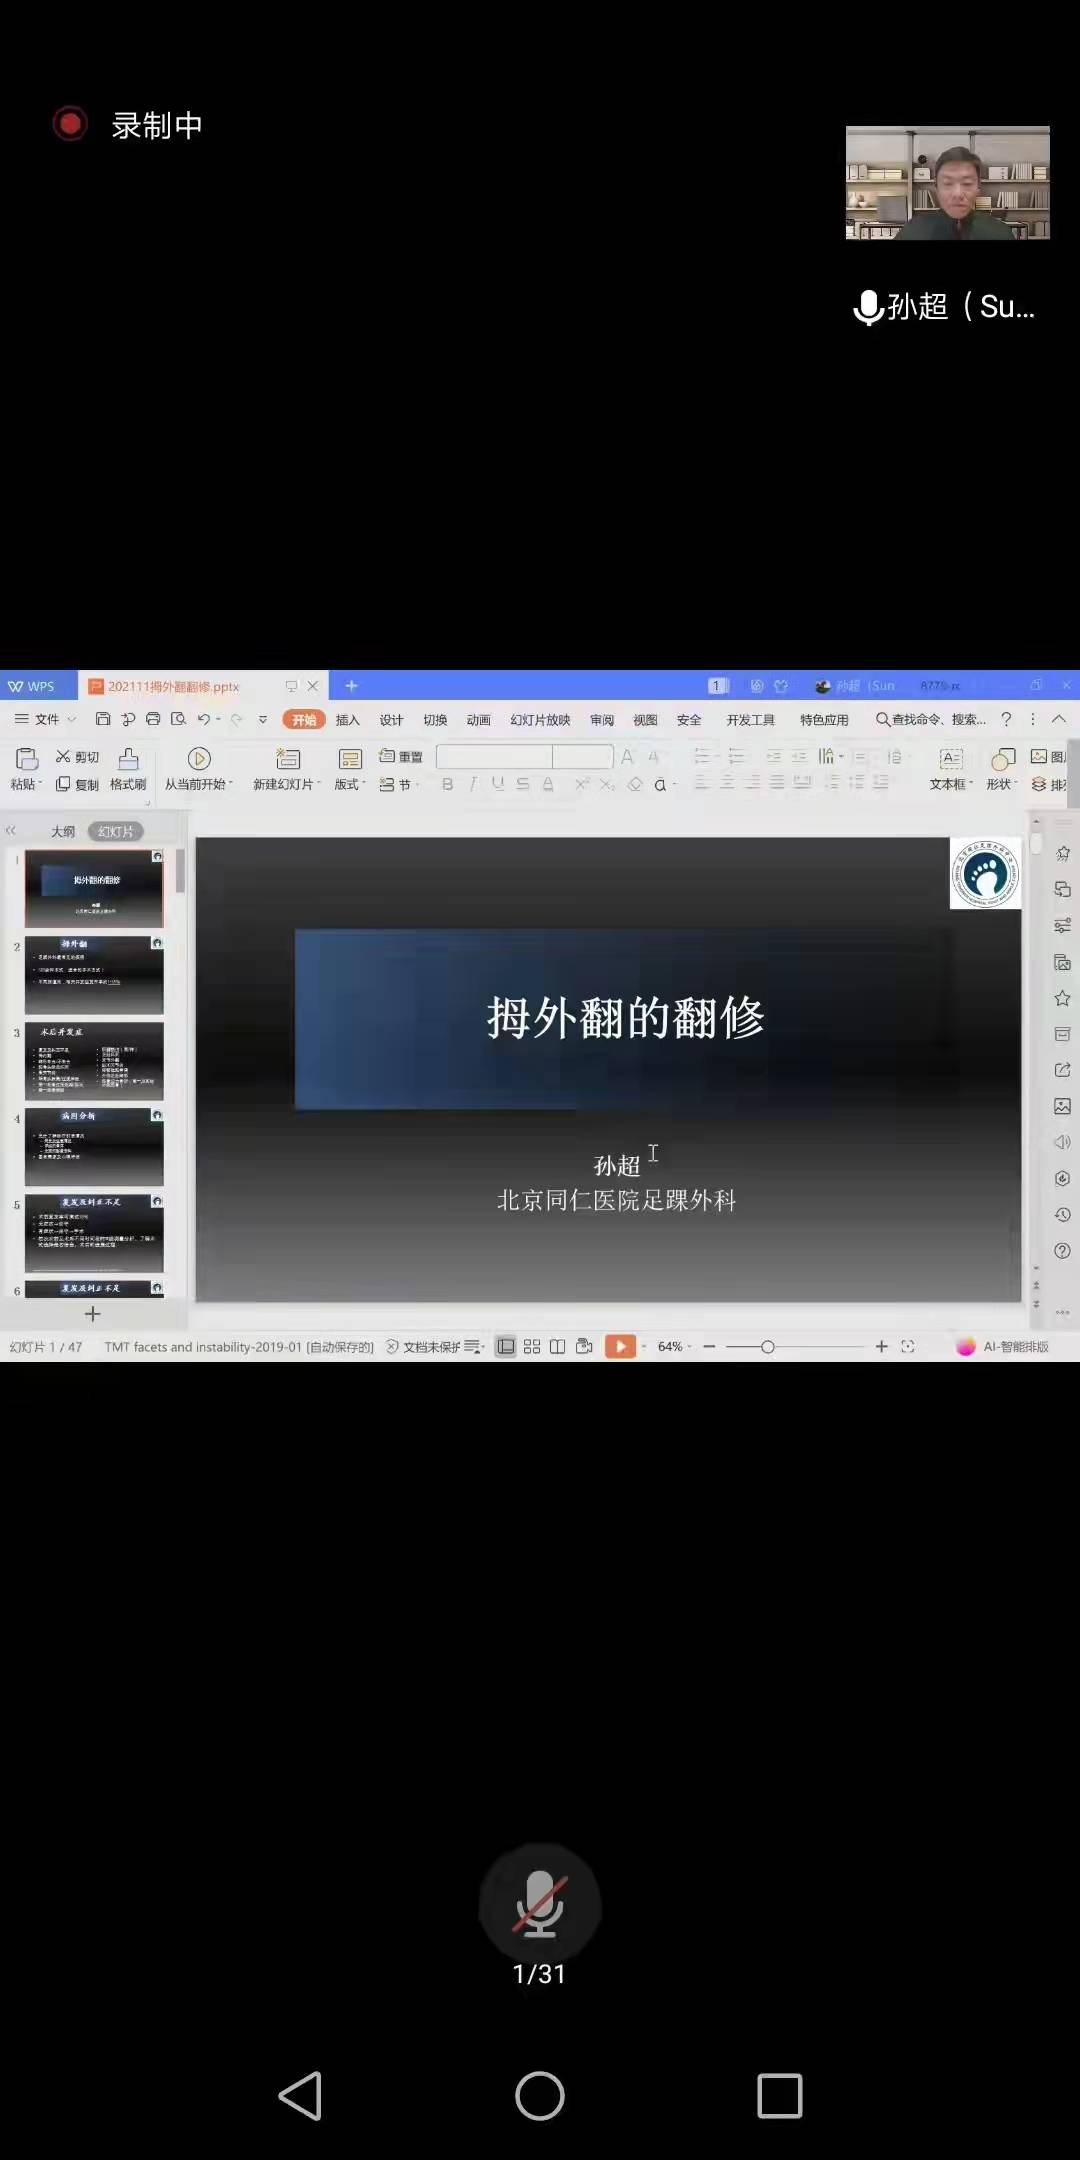Viewport: 1080px width, 2160px height.
Task: Tap the Android back navigation button
Action: click(x=300, y=2095)
